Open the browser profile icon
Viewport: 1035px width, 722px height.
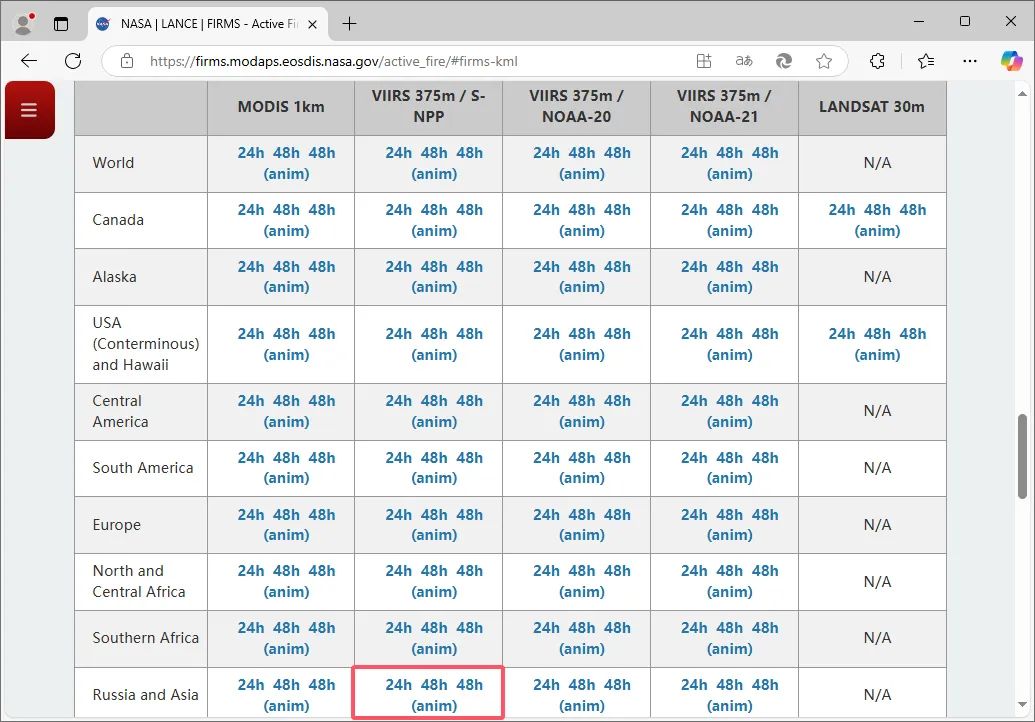[x=24, y=24]
